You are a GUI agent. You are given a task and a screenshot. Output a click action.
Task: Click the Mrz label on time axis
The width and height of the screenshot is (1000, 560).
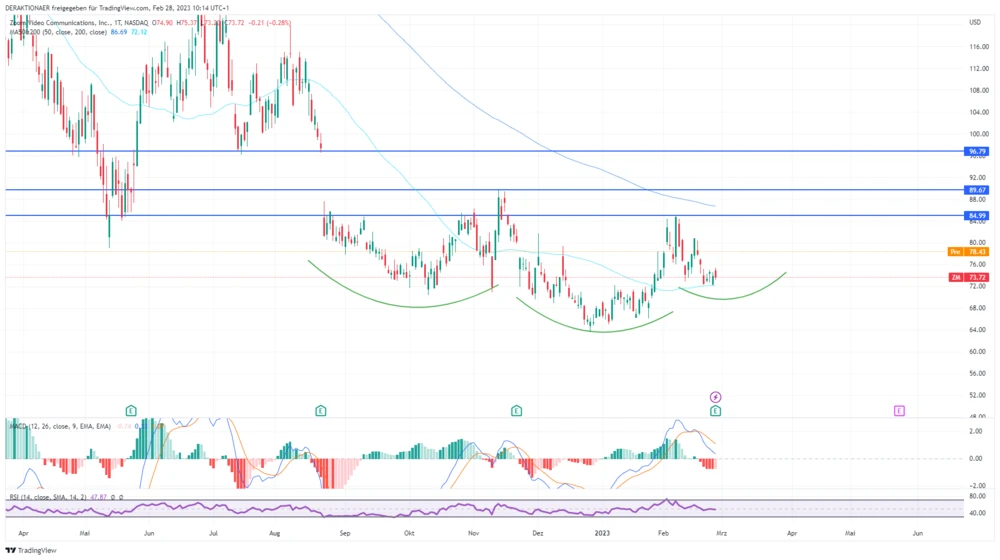pos(721,533)
